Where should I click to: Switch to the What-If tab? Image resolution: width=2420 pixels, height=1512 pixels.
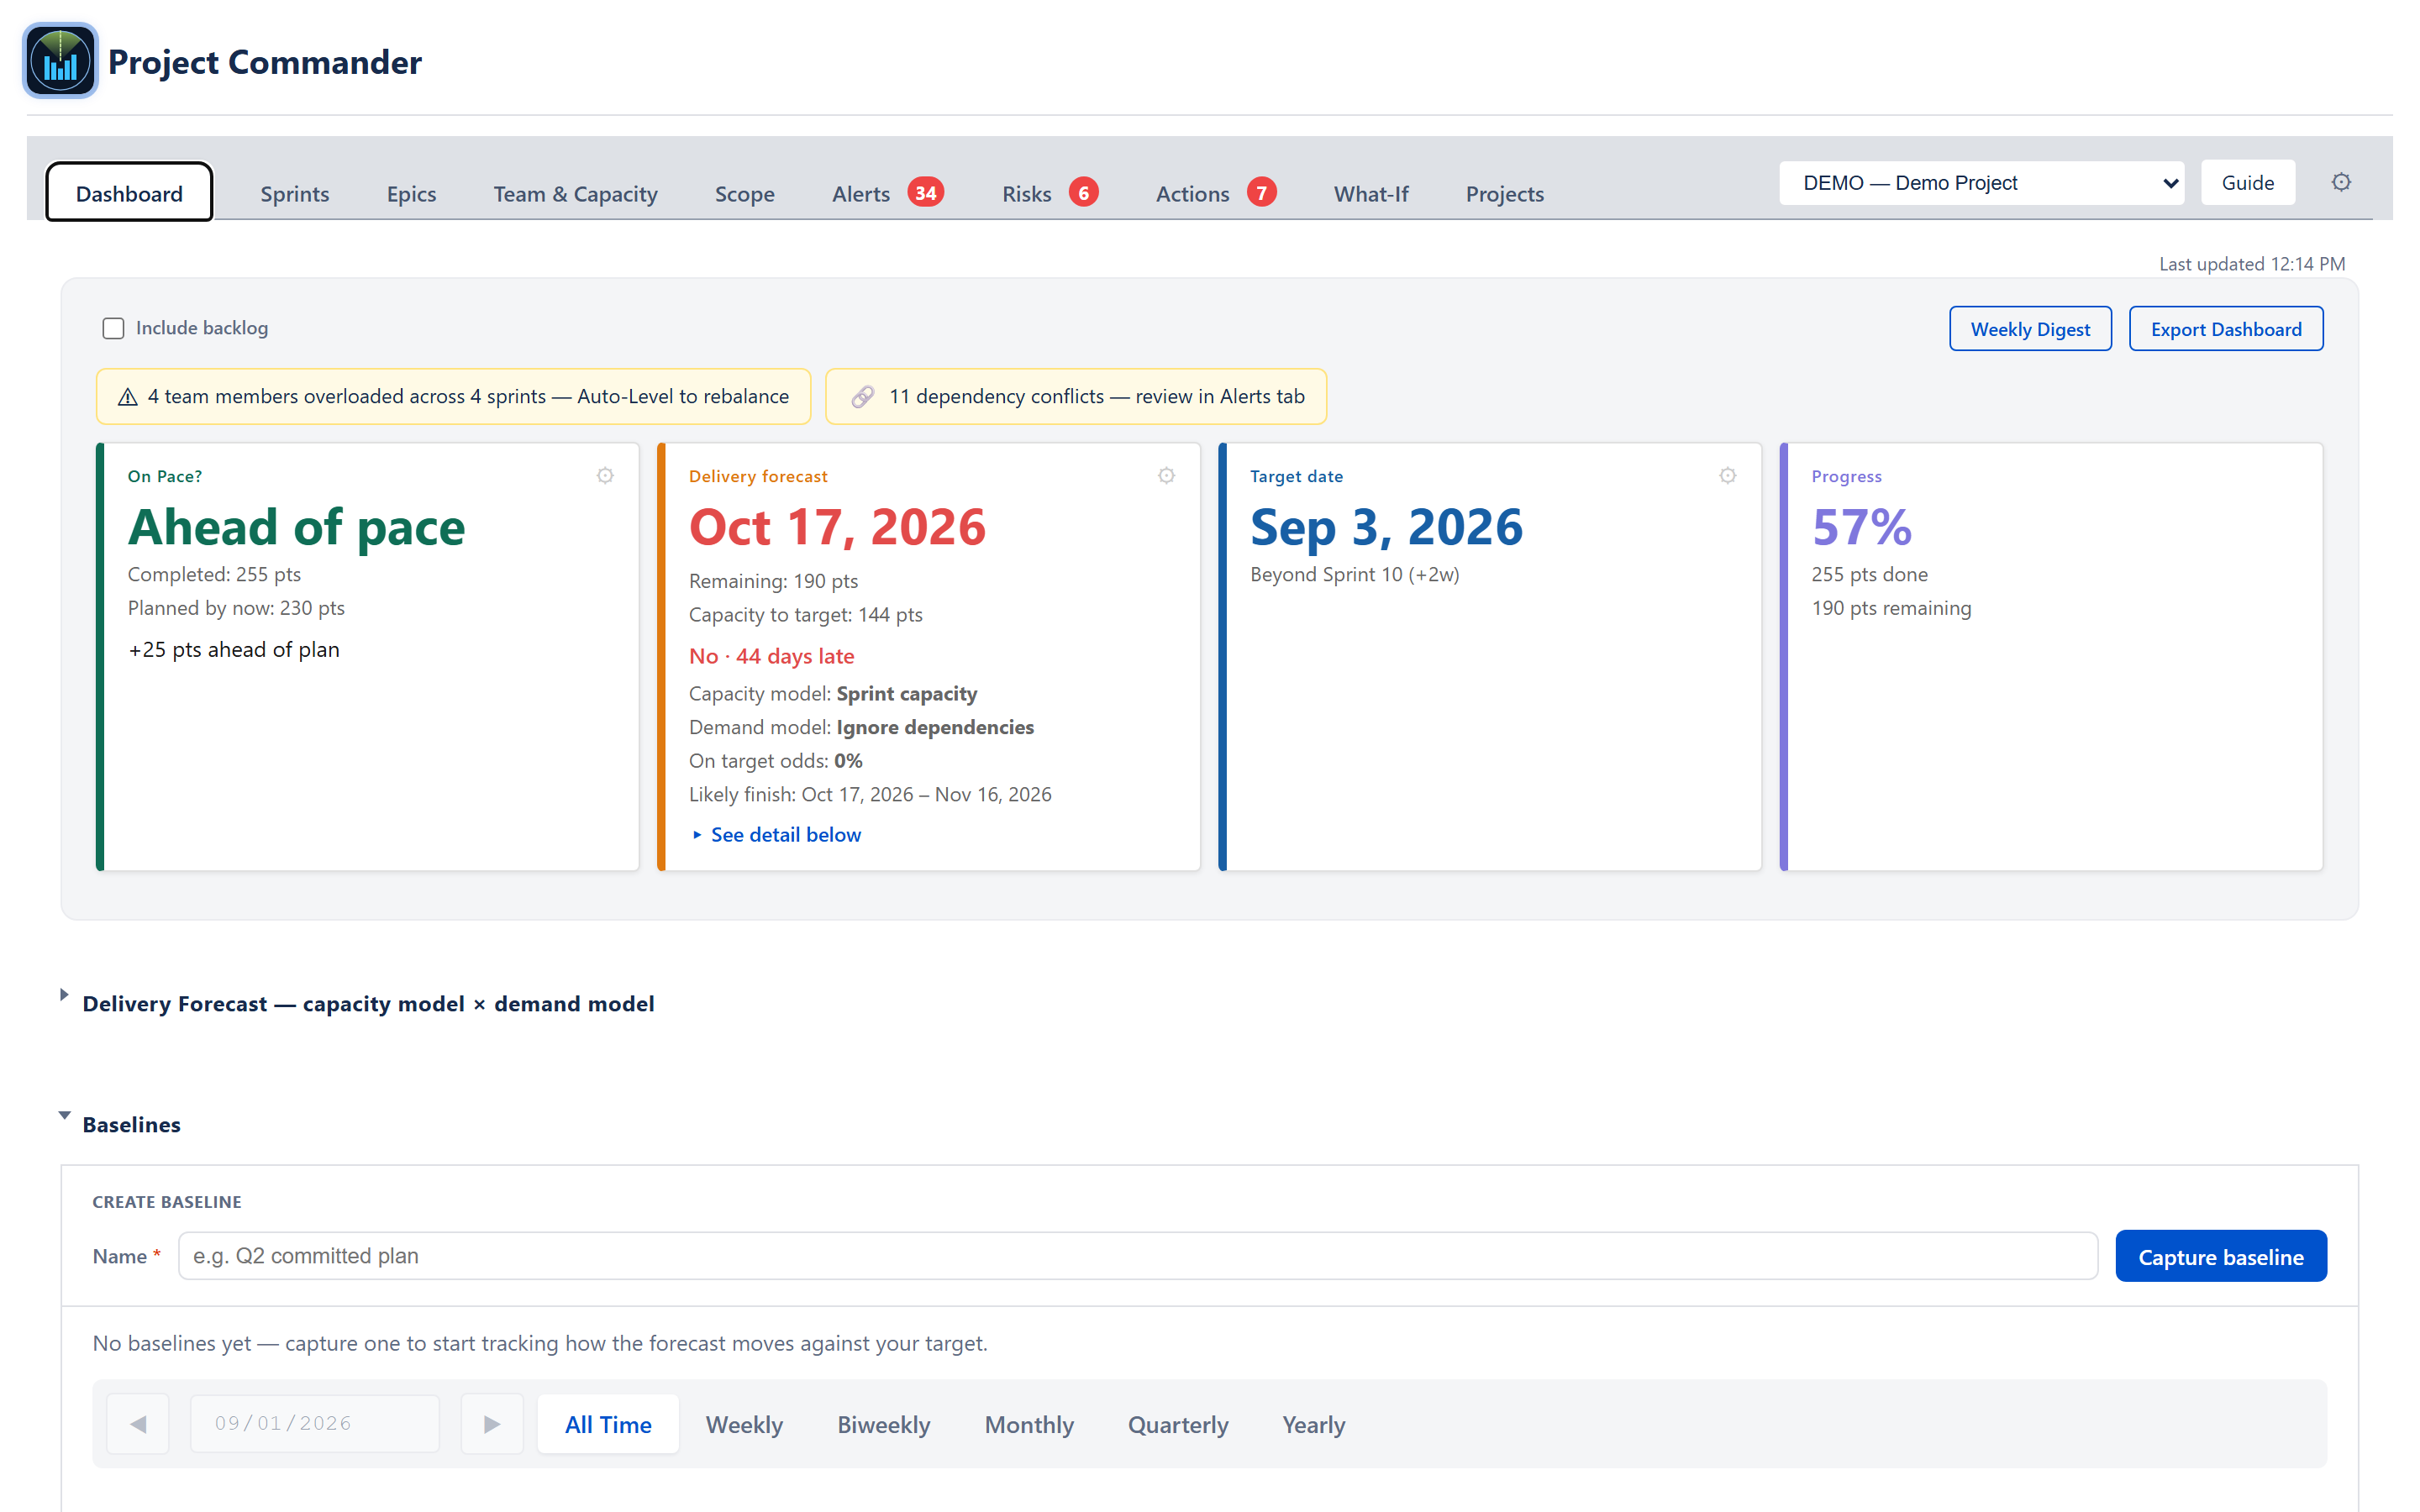[x=1370, y=193]
